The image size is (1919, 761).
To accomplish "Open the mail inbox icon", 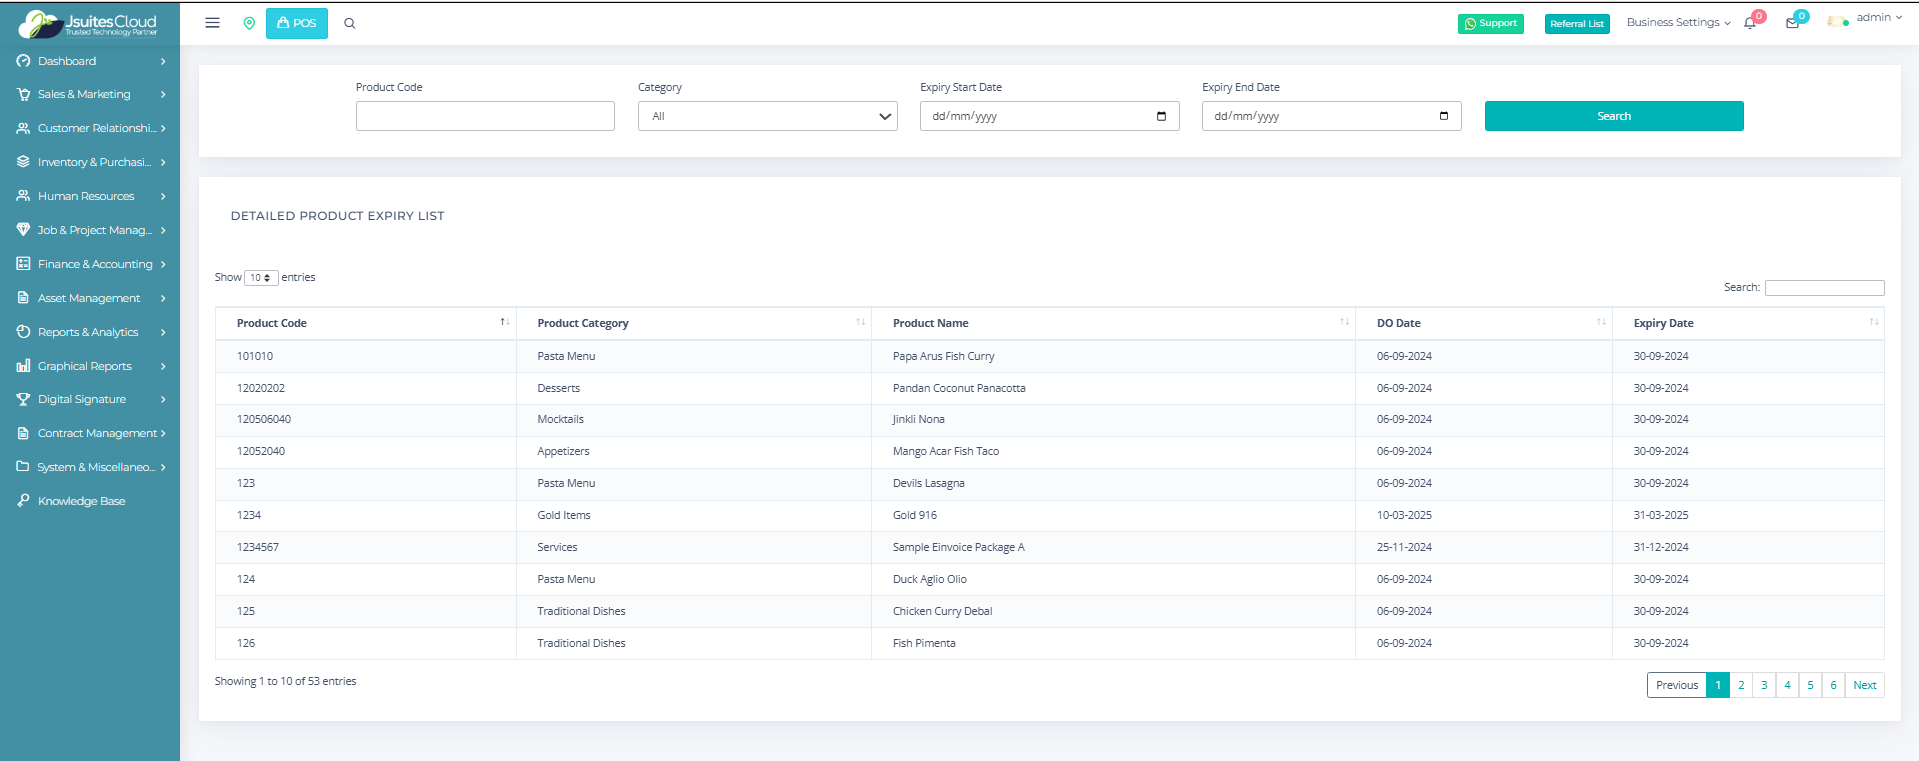I will click(x=1792, y=23).
